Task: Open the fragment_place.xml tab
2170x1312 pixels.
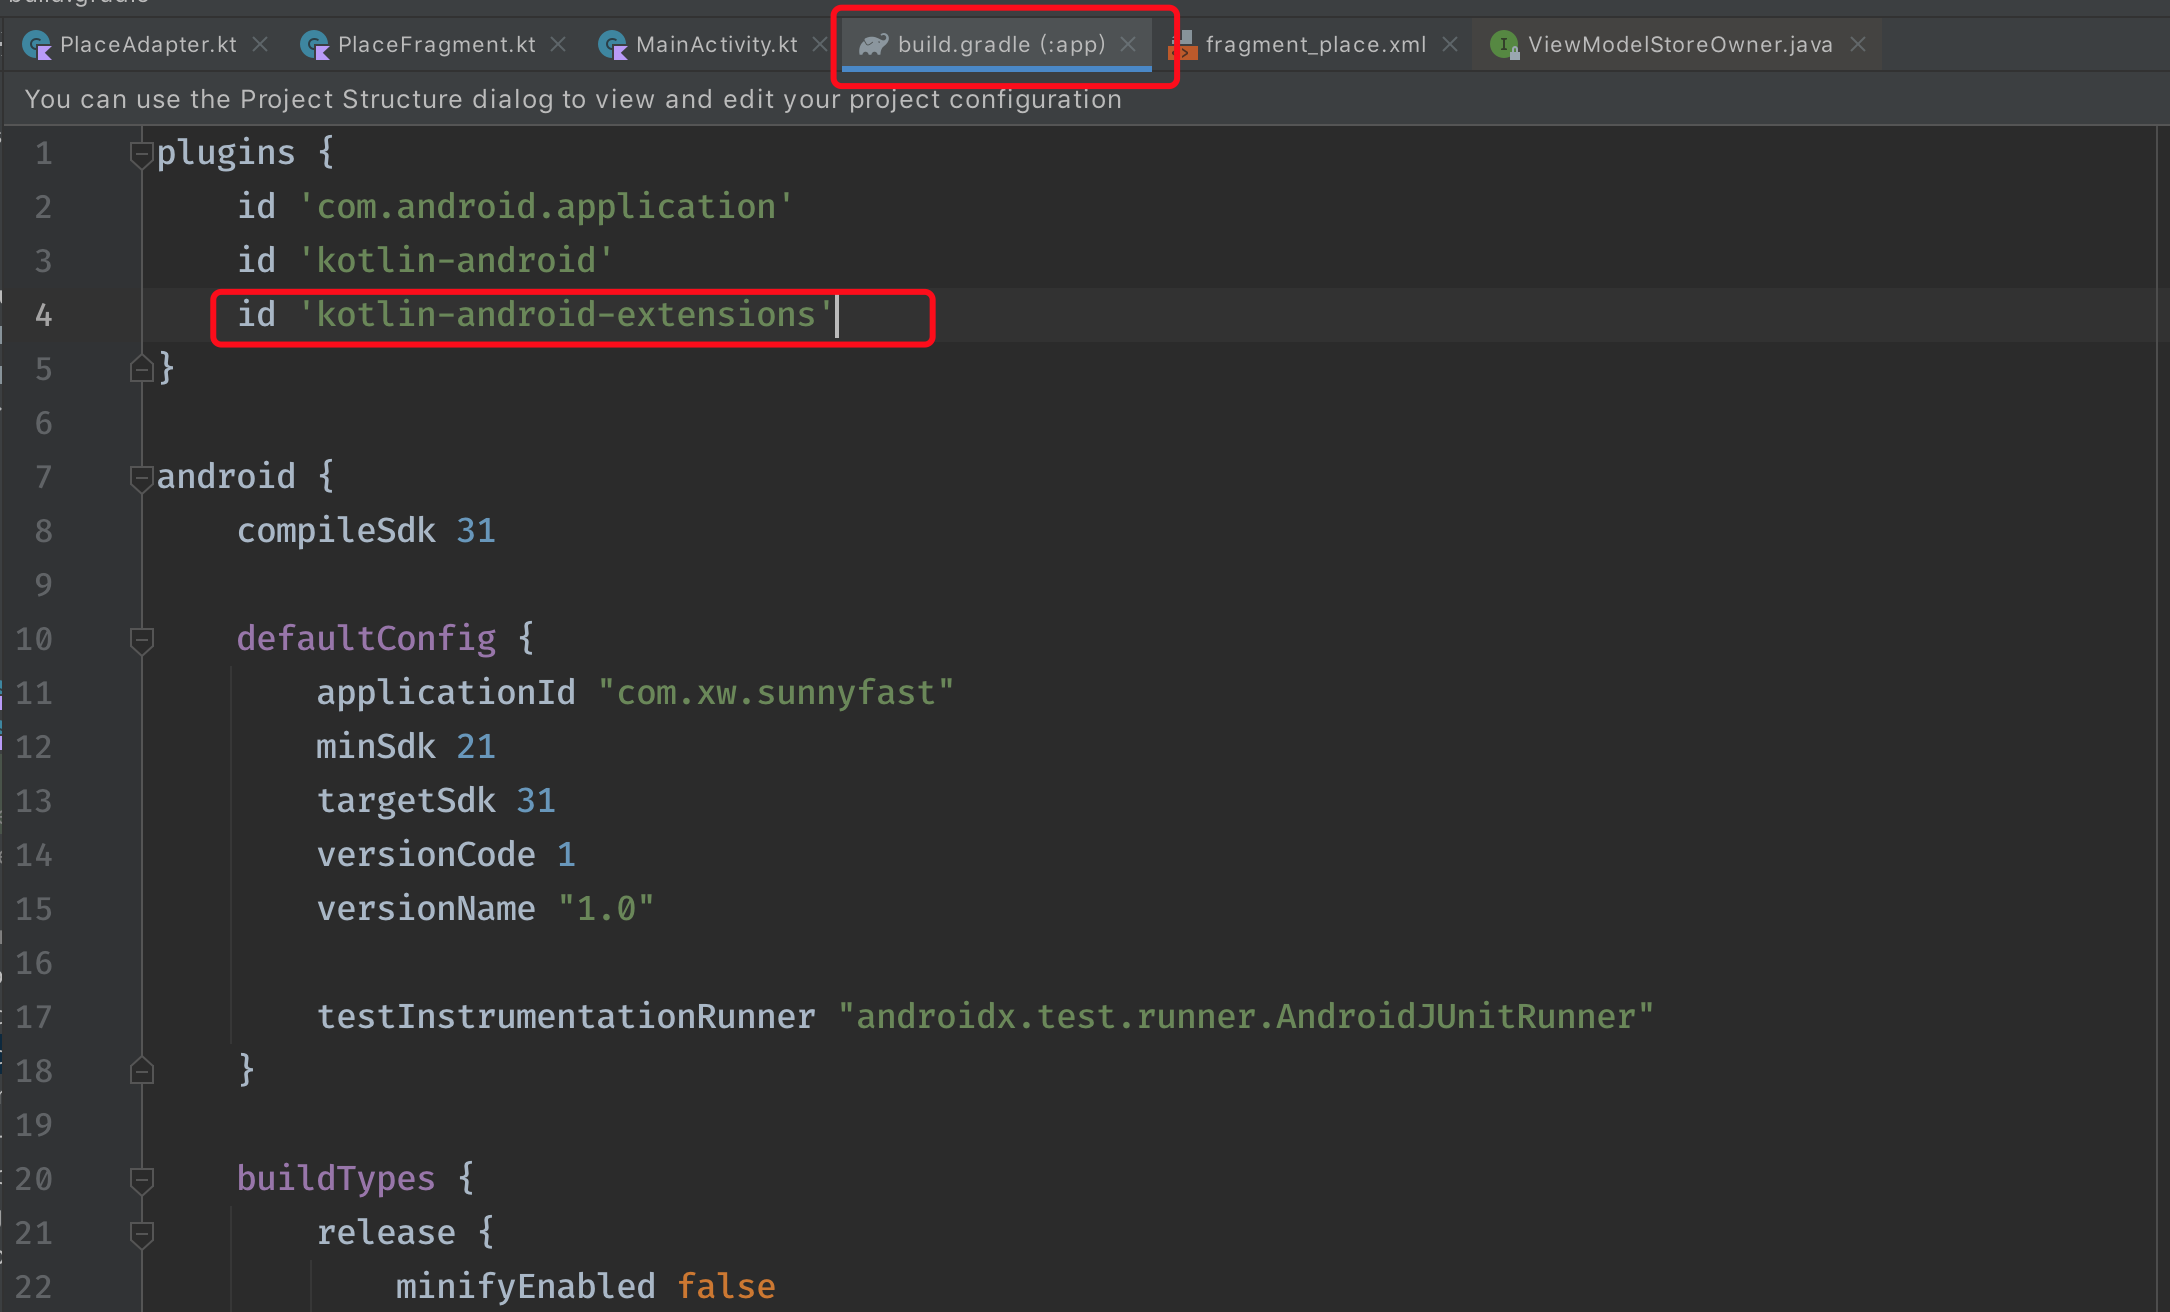Action: click(x=1315, y=45)
